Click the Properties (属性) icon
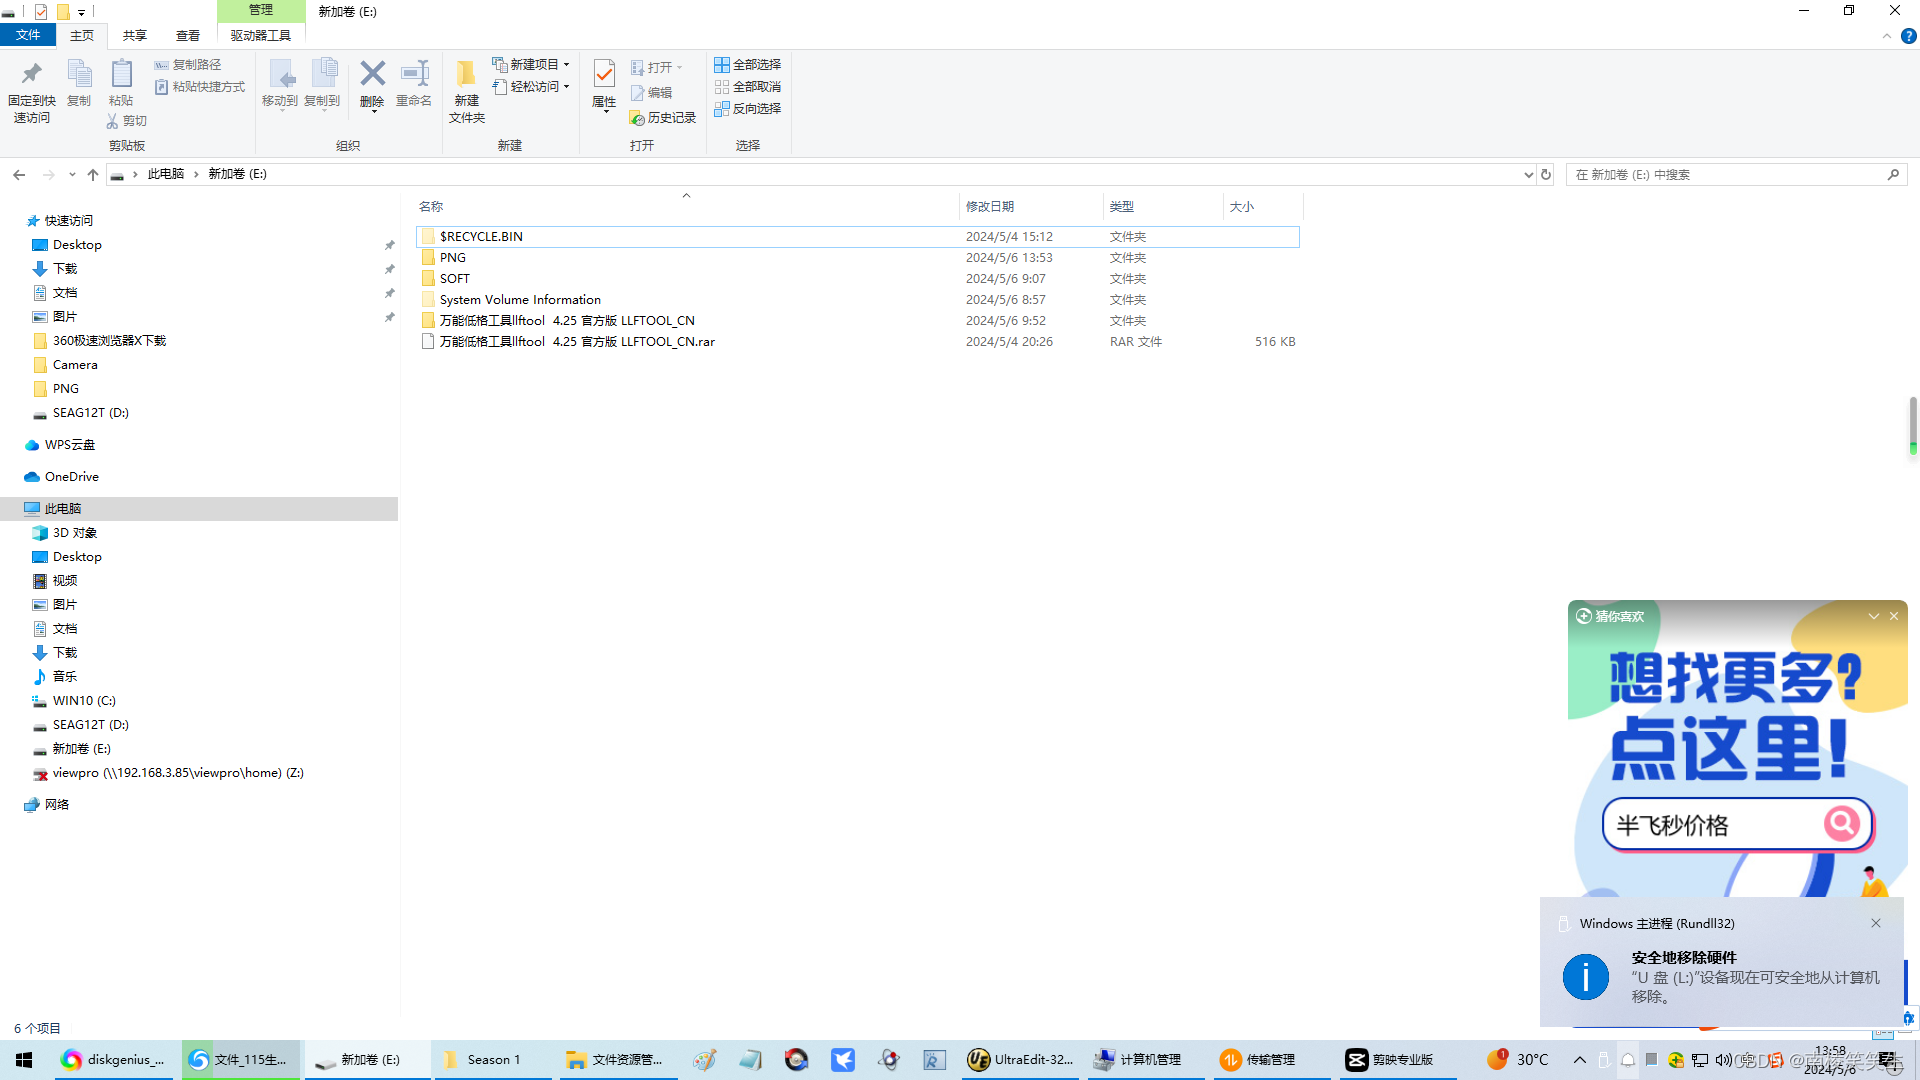 point(604,75)
